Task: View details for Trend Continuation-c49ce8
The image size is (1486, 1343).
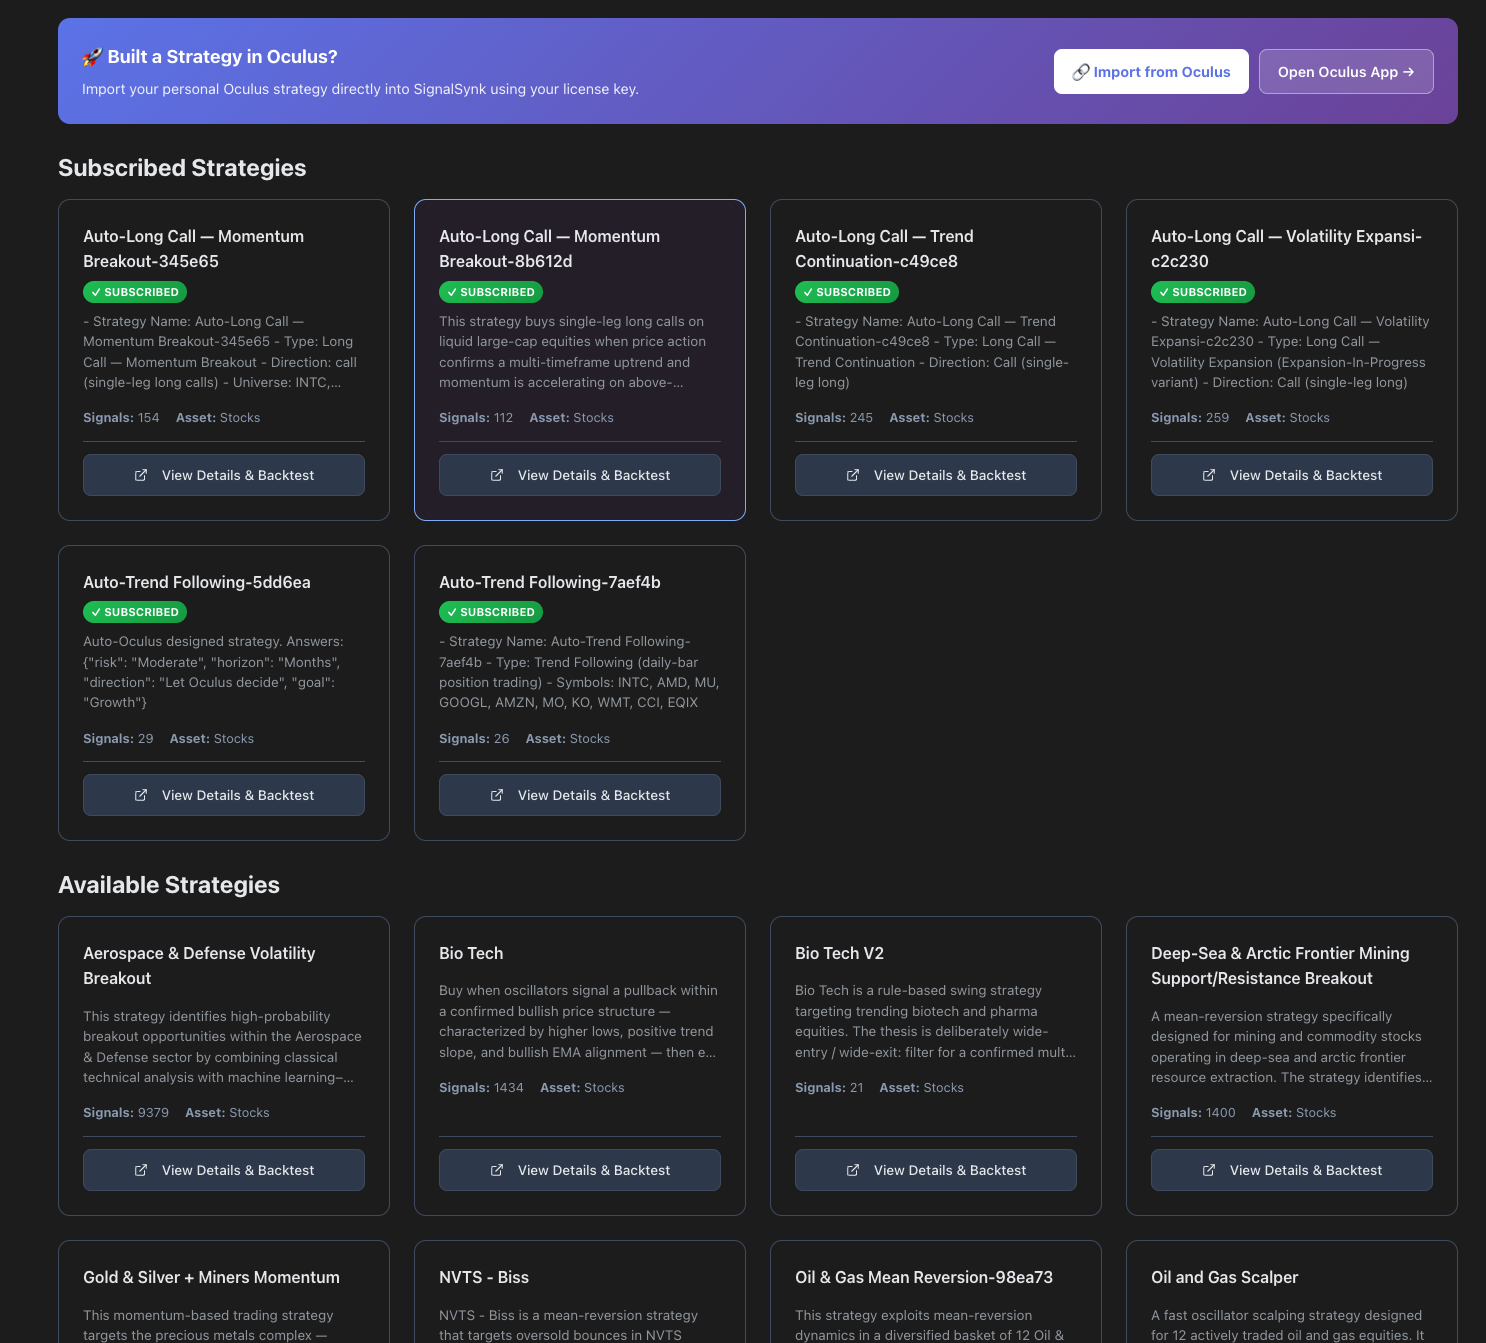Action: (936, 475)
